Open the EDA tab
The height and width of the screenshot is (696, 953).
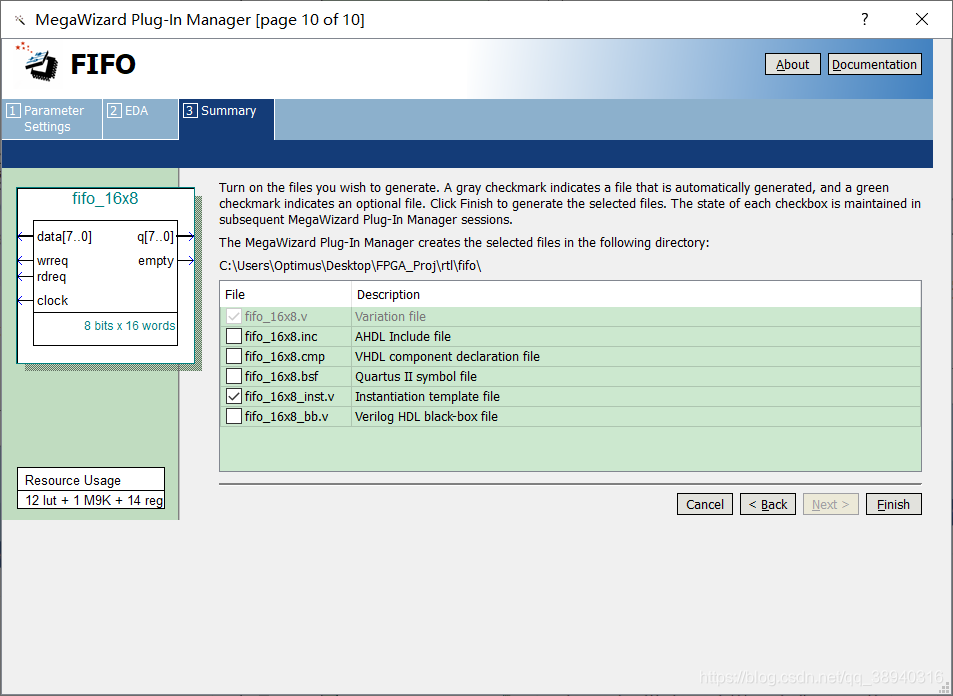pyautogui.click(x=140, y=119)
